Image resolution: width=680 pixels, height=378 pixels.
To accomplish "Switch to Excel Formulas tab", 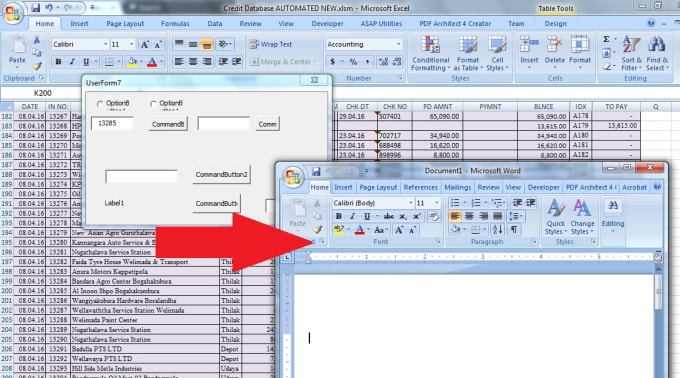I will (175, 24).
